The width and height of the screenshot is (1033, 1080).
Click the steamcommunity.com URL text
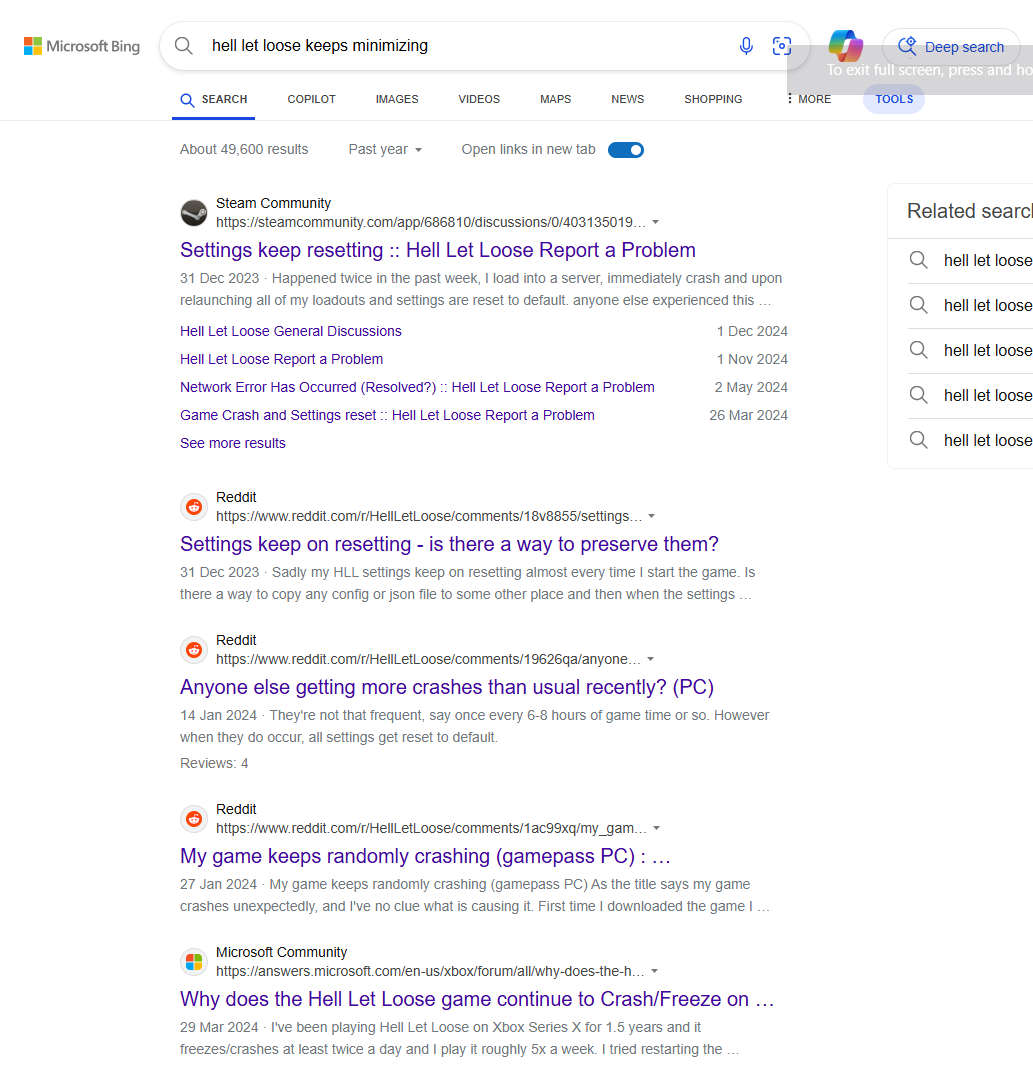click(431, 222)
